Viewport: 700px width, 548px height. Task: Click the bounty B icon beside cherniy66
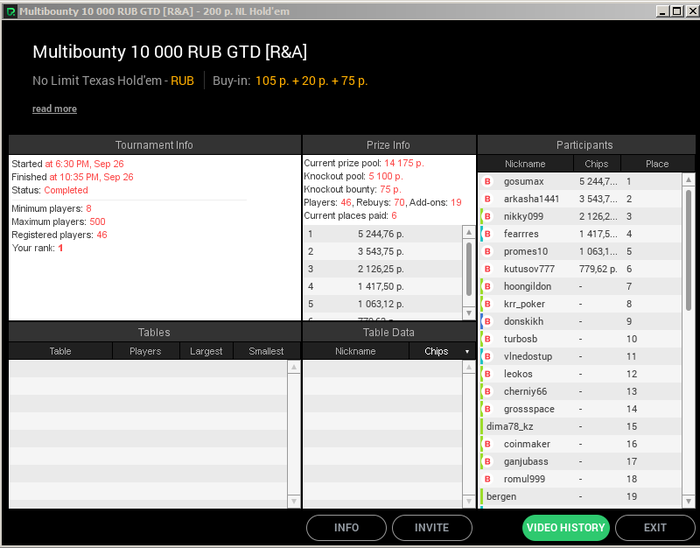pos(488,391)
